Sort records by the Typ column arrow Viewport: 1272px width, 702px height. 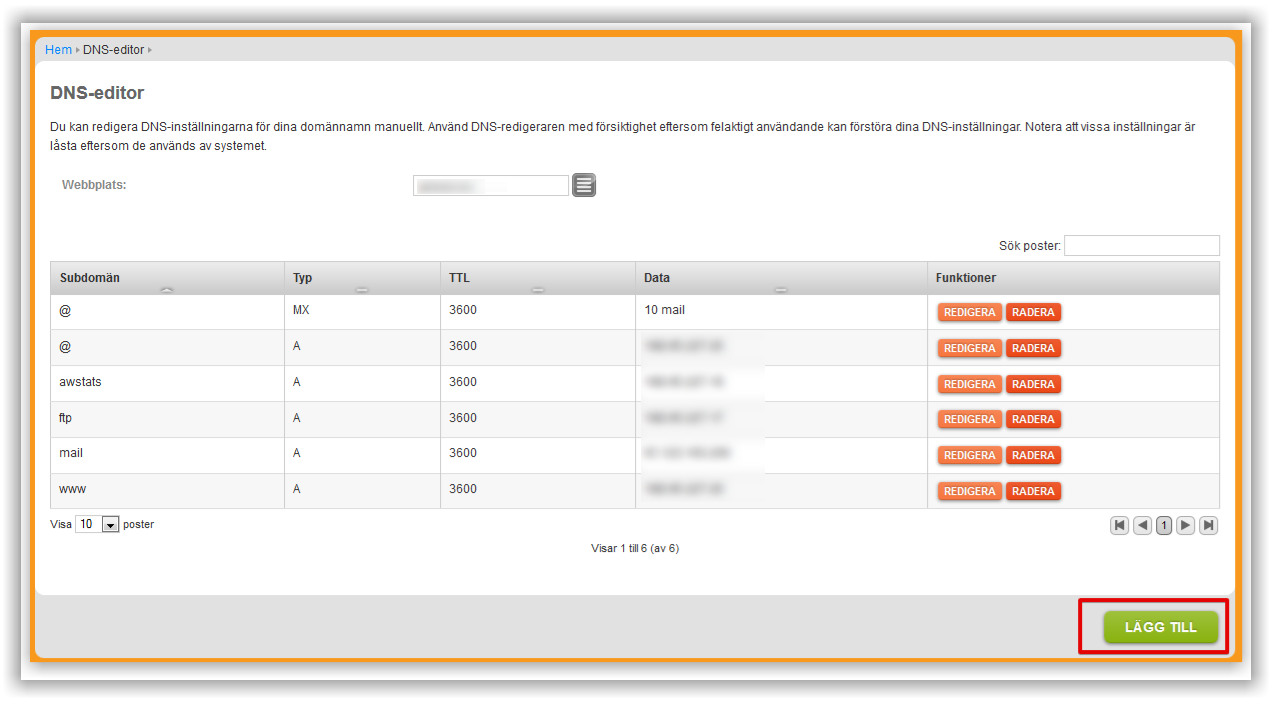(x=363, y=288)
